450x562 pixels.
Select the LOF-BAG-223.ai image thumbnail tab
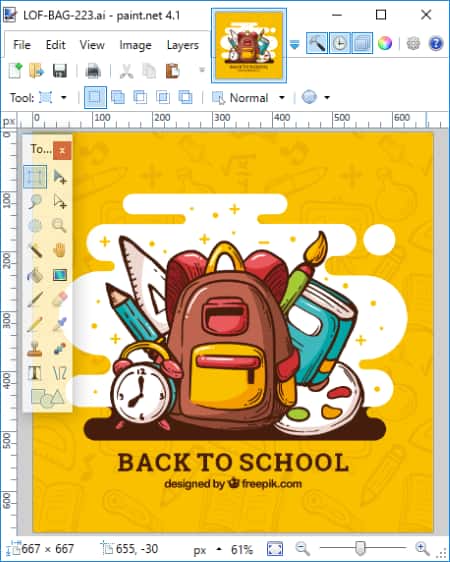249,46
